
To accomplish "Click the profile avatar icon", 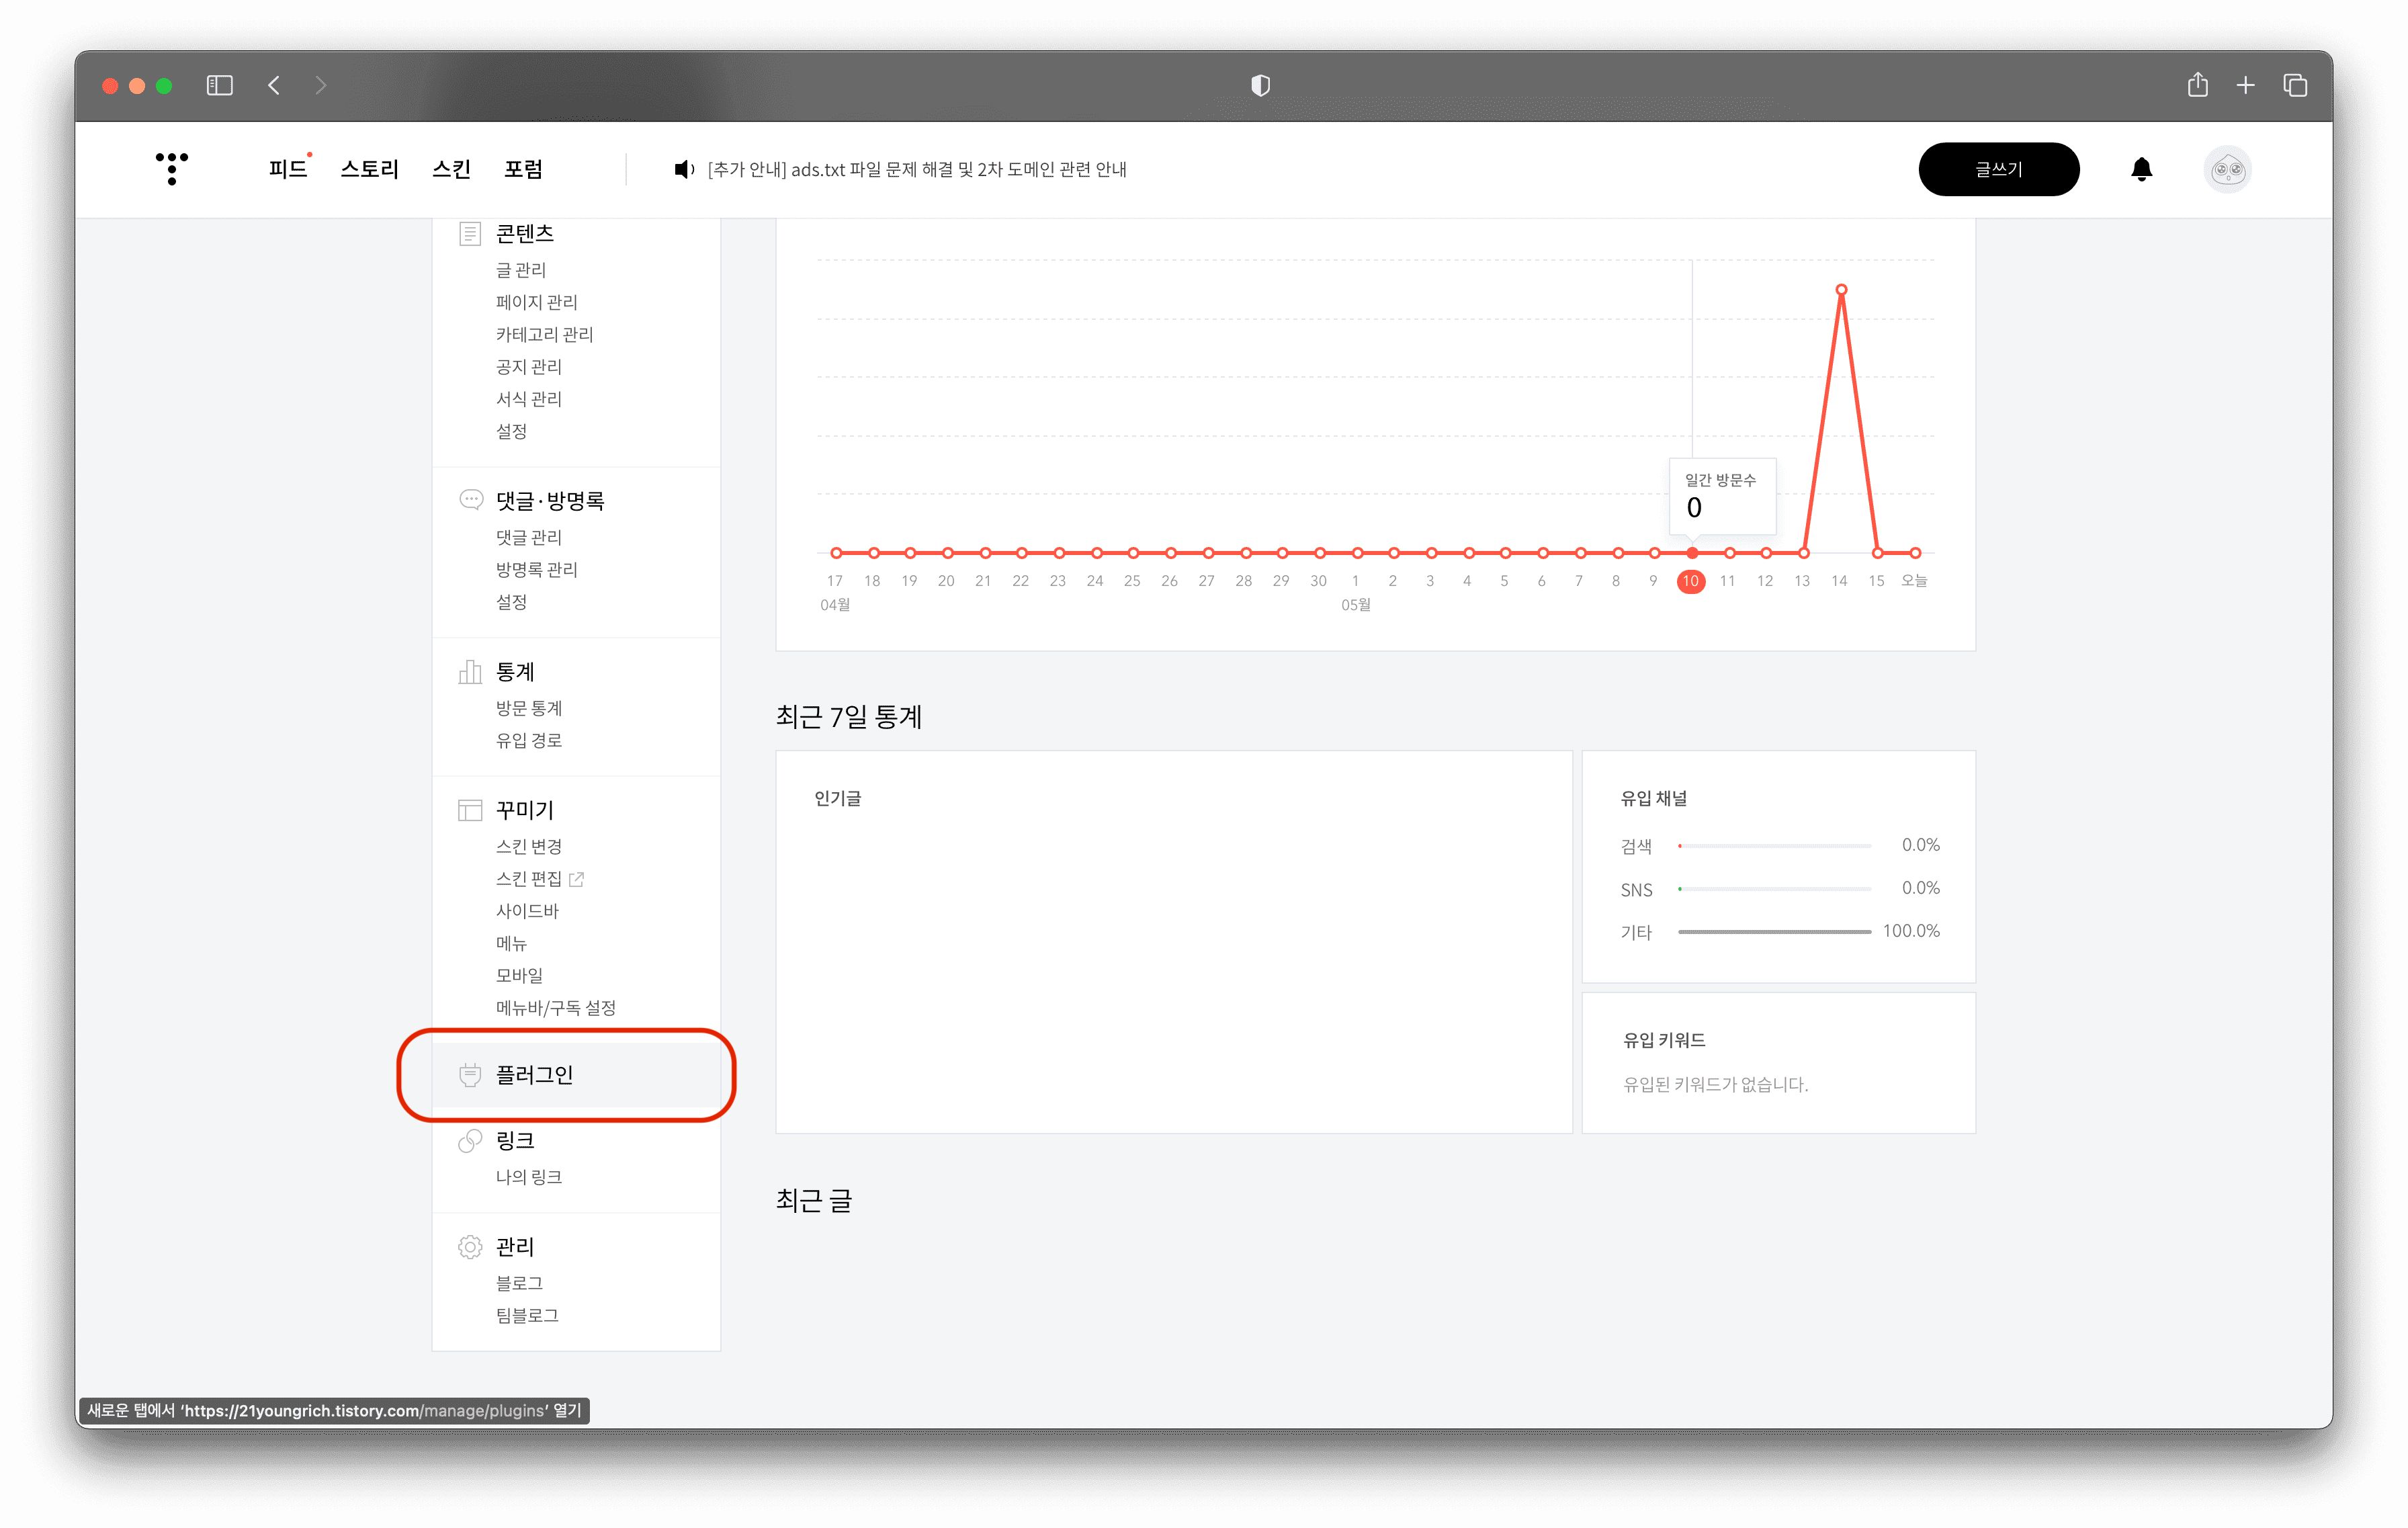I will pyautogui.click(x=2227, y=169).
